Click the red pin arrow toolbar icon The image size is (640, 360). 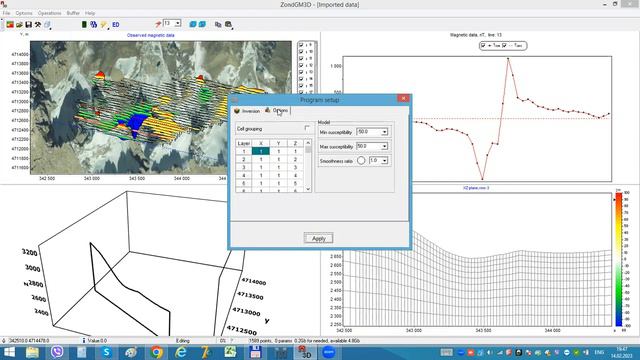coord(158,24)
